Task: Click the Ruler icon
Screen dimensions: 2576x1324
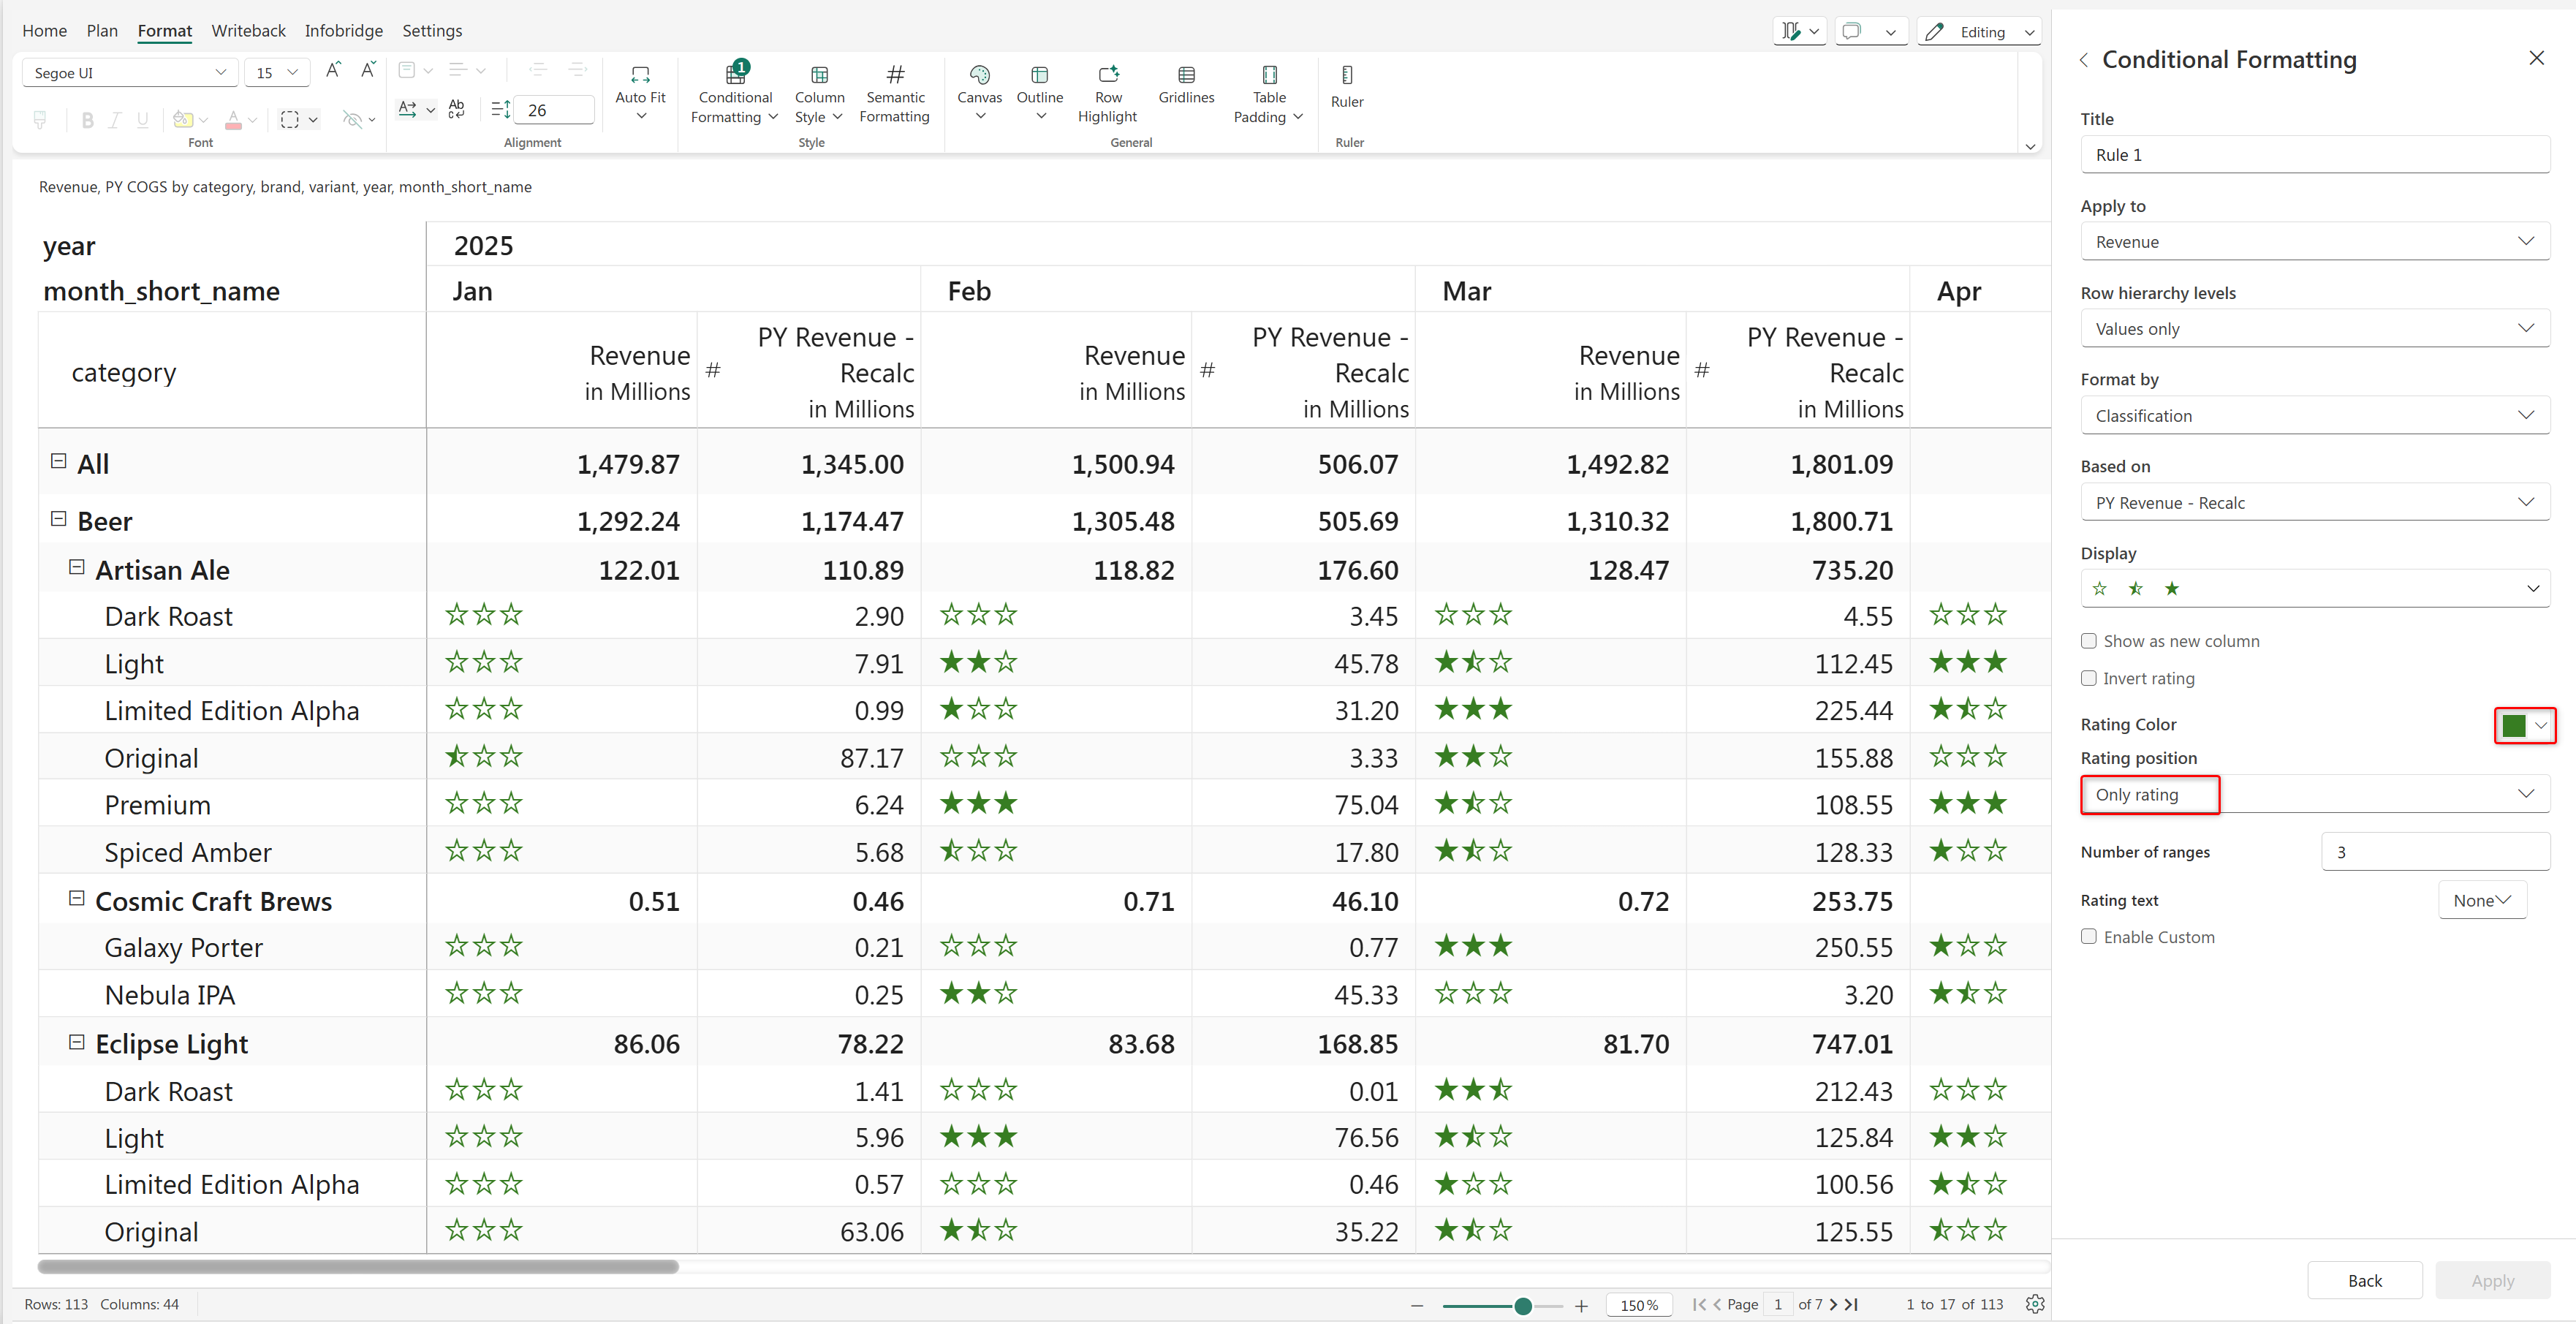Action: coord(1347,76)
